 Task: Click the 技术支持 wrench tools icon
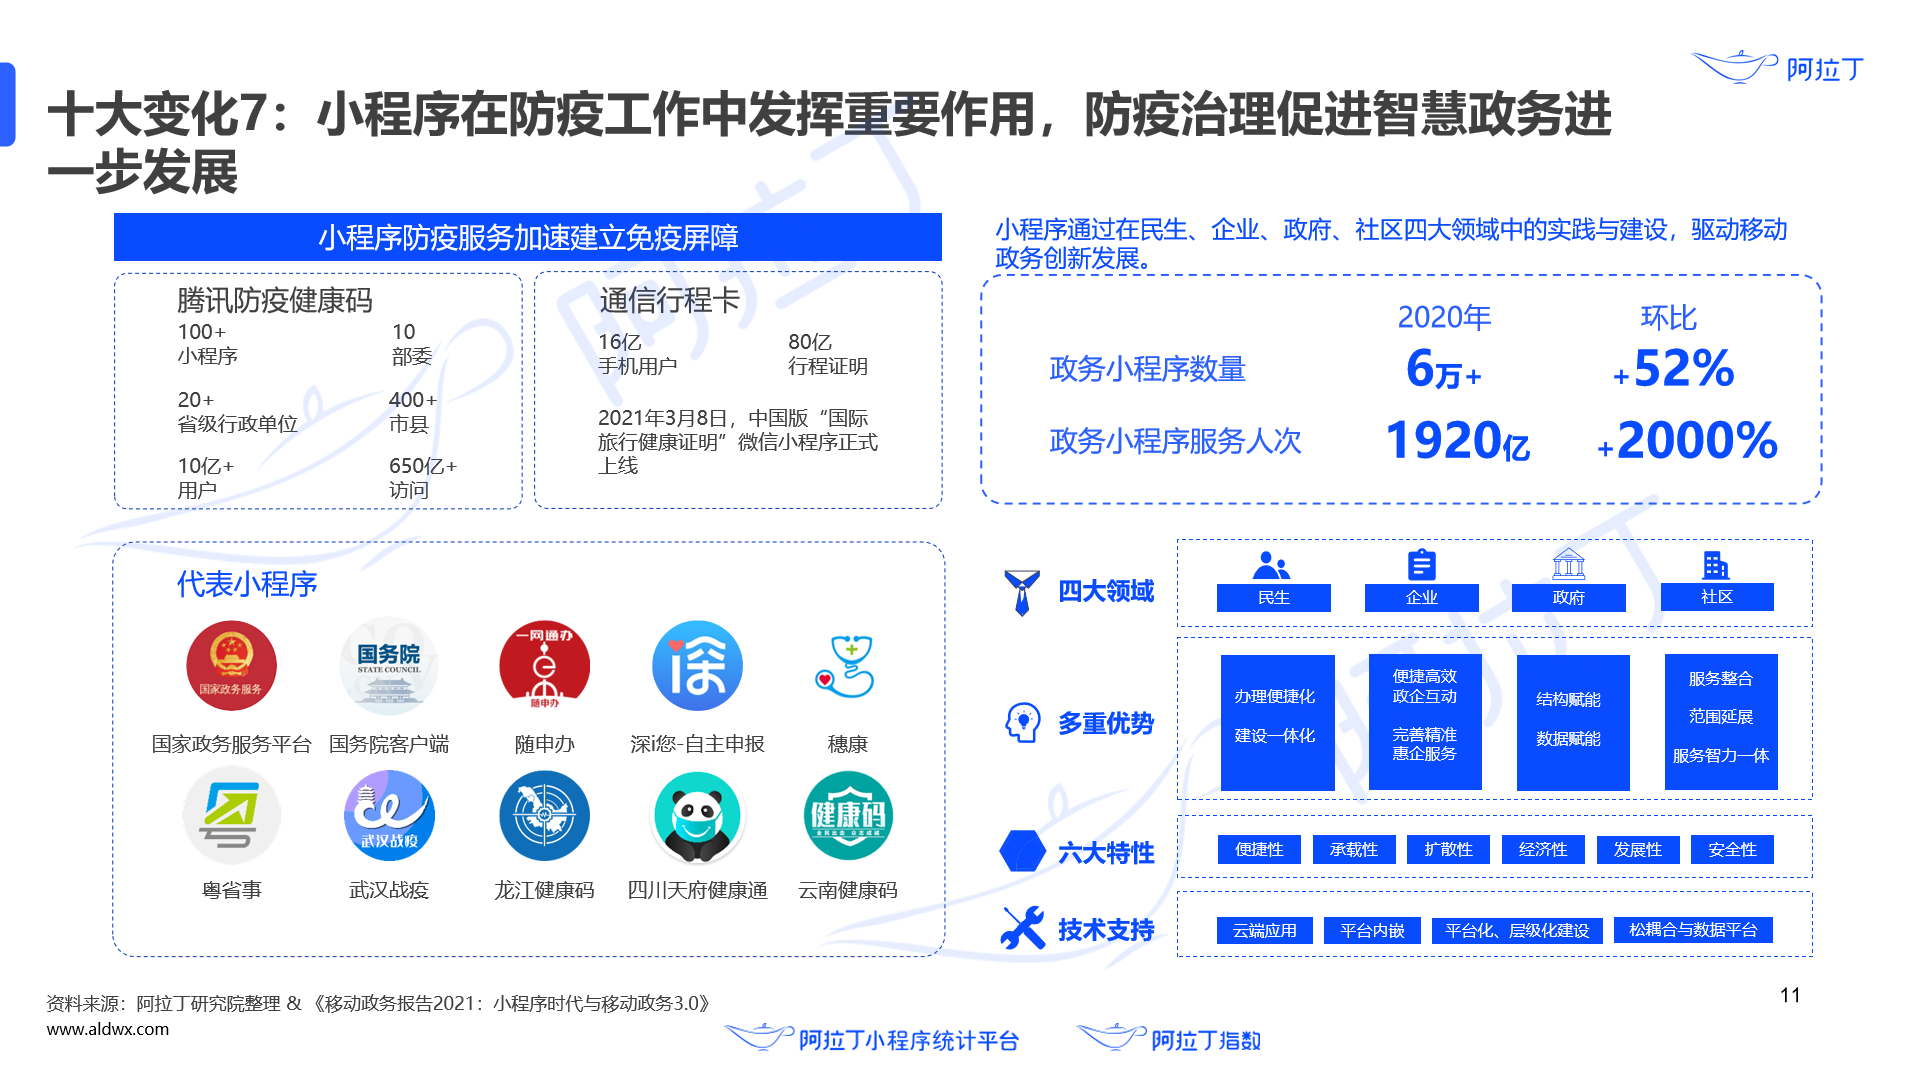click(x=1022, y=929)
